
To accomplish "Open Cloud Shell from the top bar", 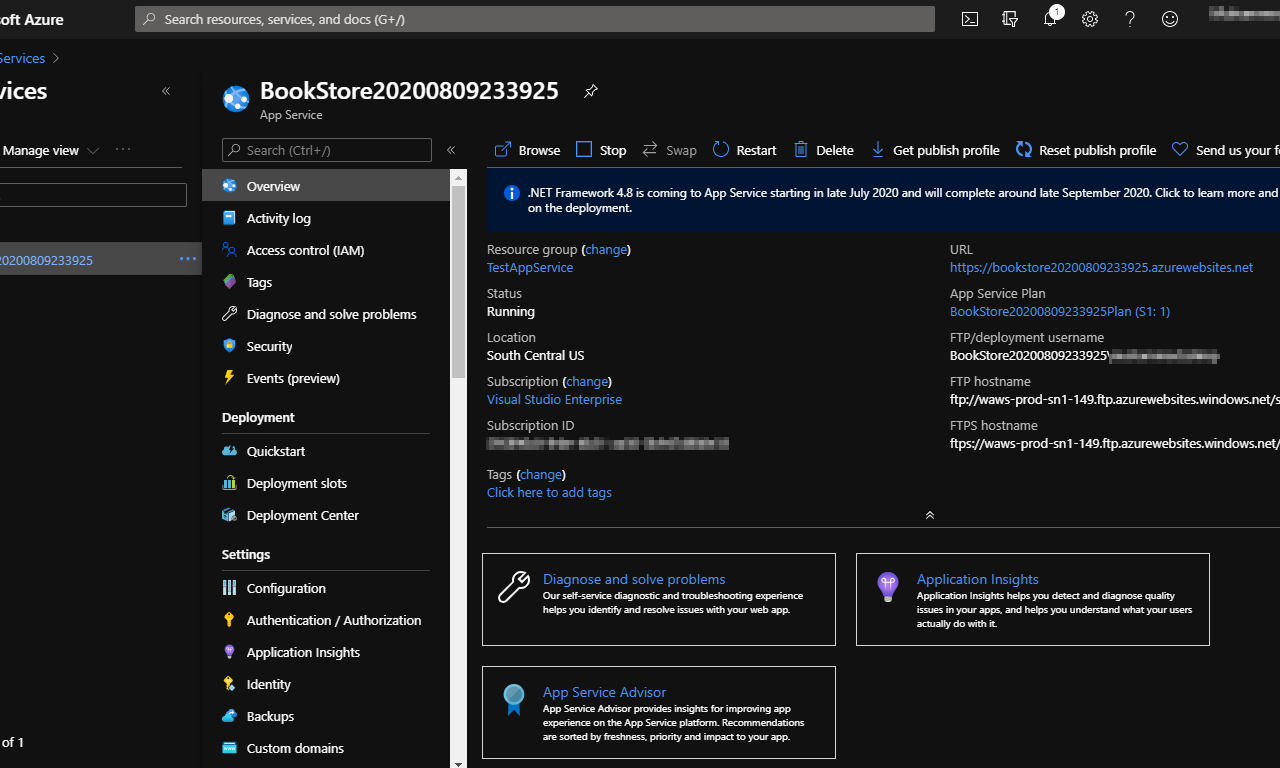I will [x=969, y=19].
